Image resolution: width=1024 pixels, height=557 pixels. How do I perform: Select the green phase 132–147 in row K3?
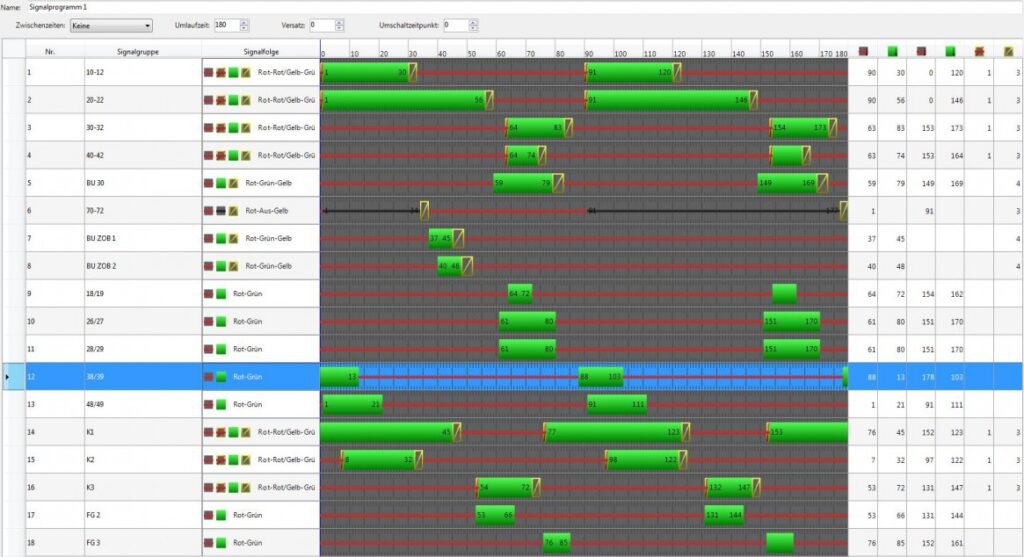click(x=729, y=487)
